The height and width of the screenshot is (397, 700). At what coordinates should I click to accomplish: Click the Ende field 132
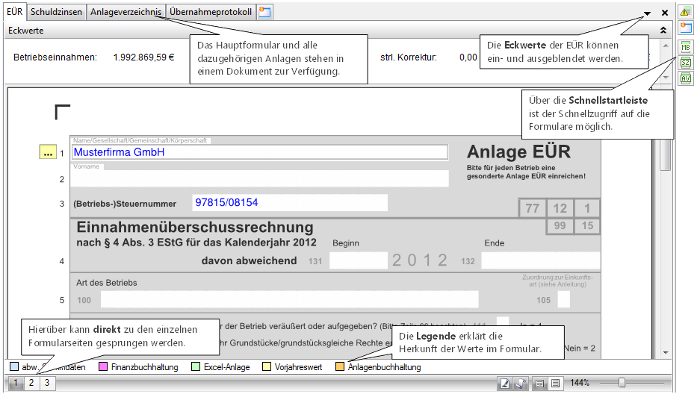[x=540, y=260]
